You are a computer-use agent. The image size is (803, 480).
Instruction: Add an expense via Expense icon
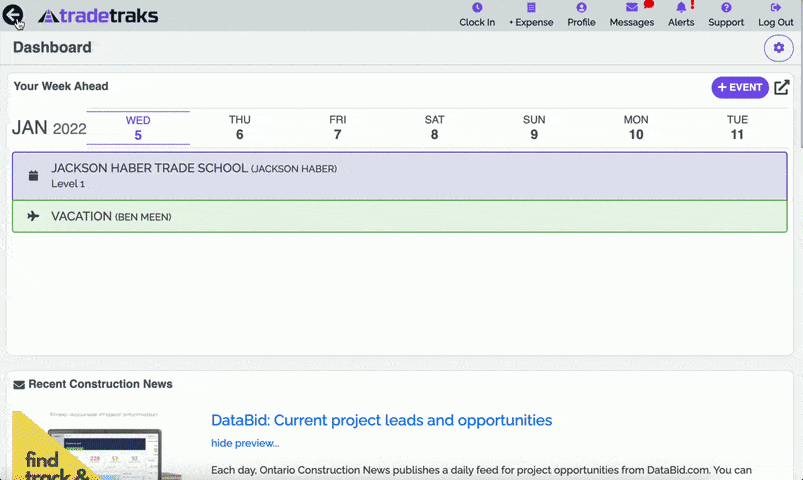coord(531,8)
